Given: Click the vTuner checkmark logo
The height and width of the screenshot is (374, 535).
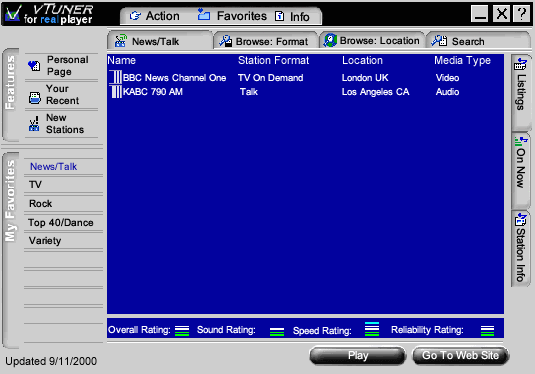Looking at the screenshot, I should click(x=13, y=14).
